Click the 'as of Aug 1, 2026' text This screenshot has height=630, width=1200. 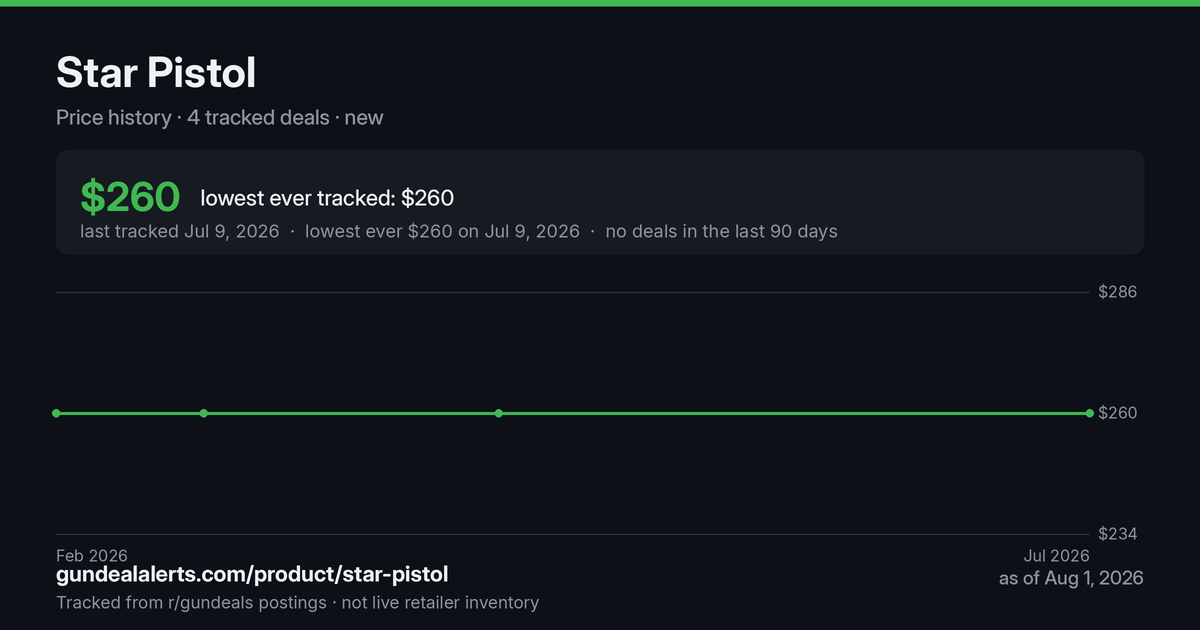1071,578
